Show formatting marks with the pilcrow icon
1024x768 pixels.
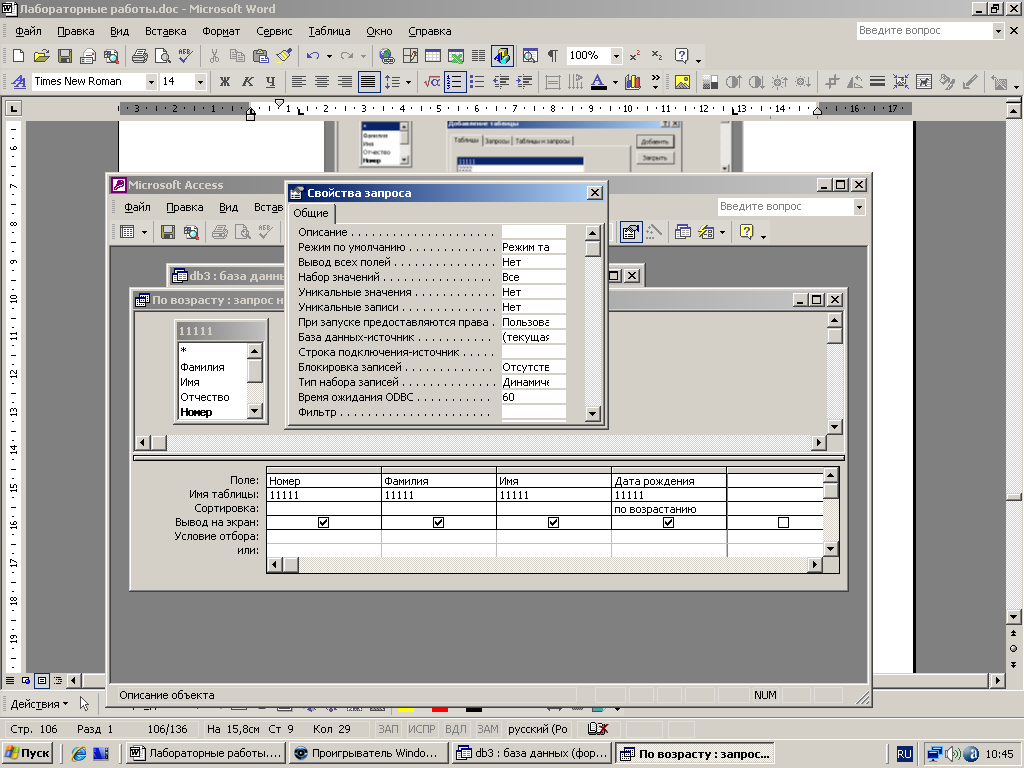click(553, 56)
